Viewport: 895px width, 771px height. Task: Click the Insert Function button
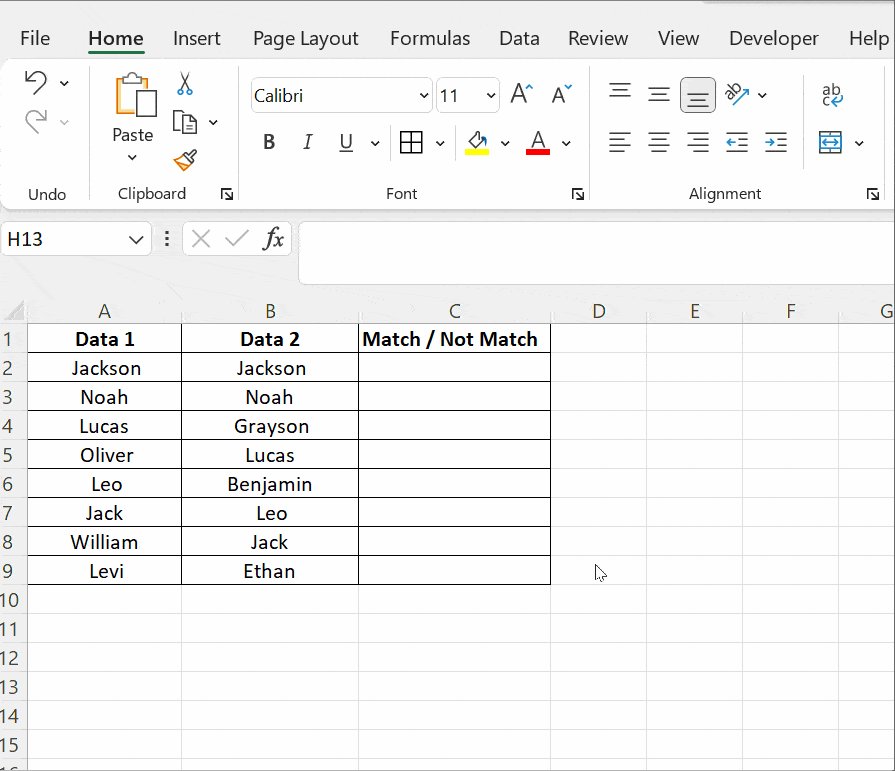273,239
